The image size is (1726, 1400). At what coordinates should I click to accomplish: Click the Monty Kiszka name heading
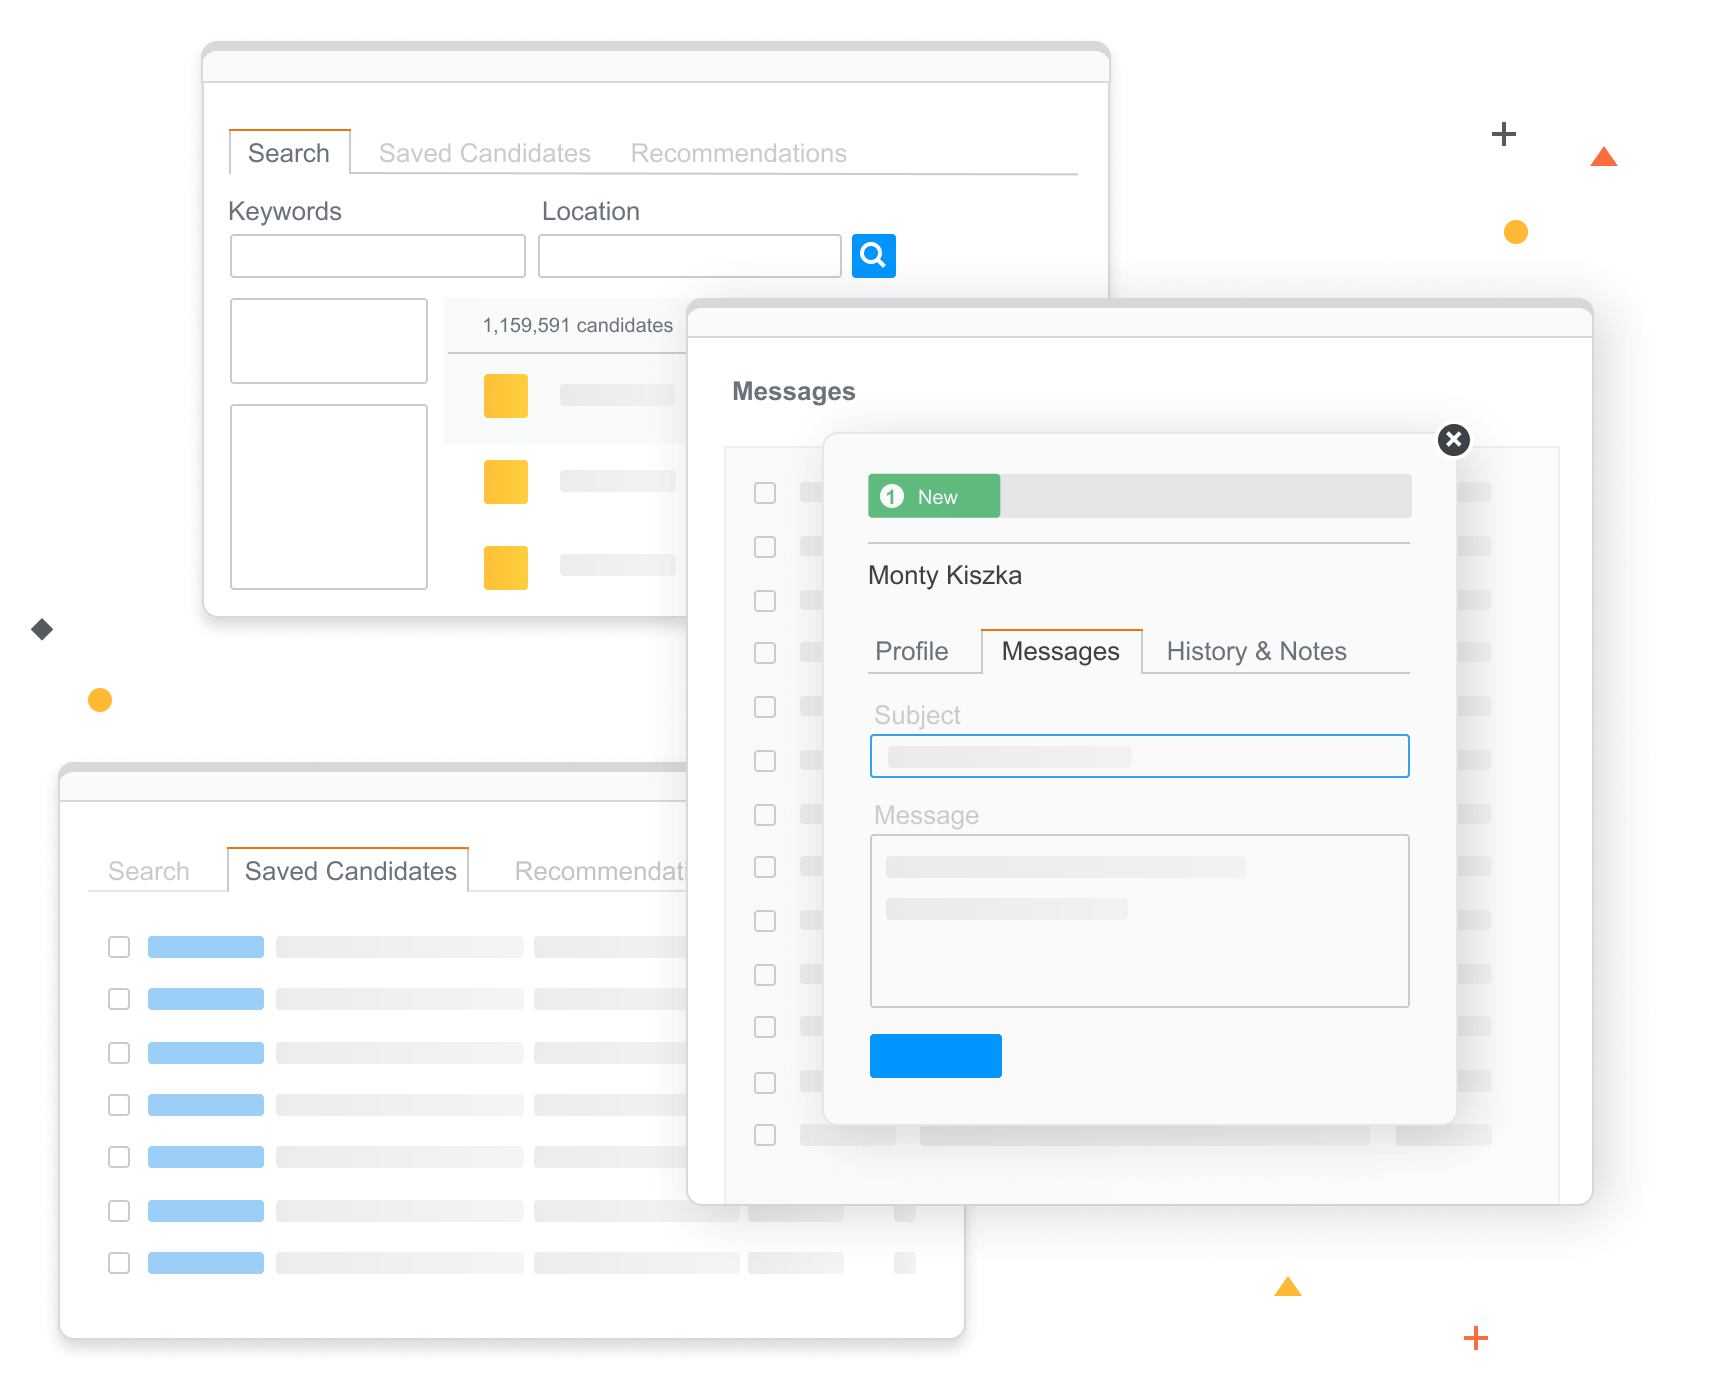945,575
